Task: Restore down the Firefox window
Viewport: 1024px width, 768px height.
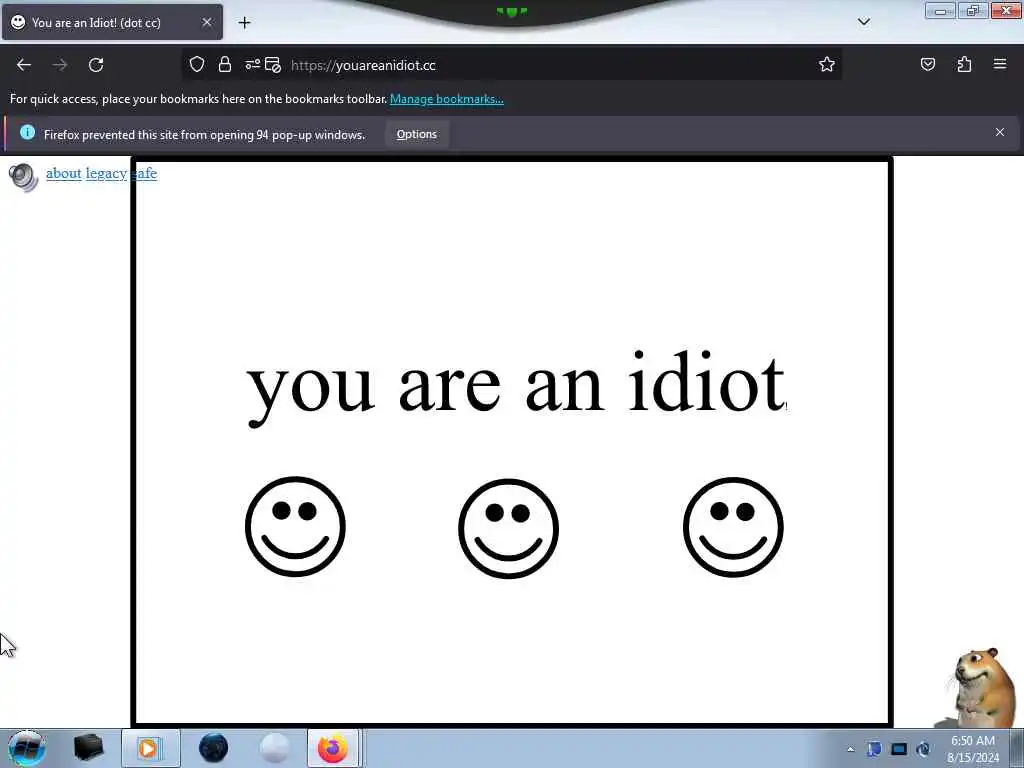Action: pos(973,10)
